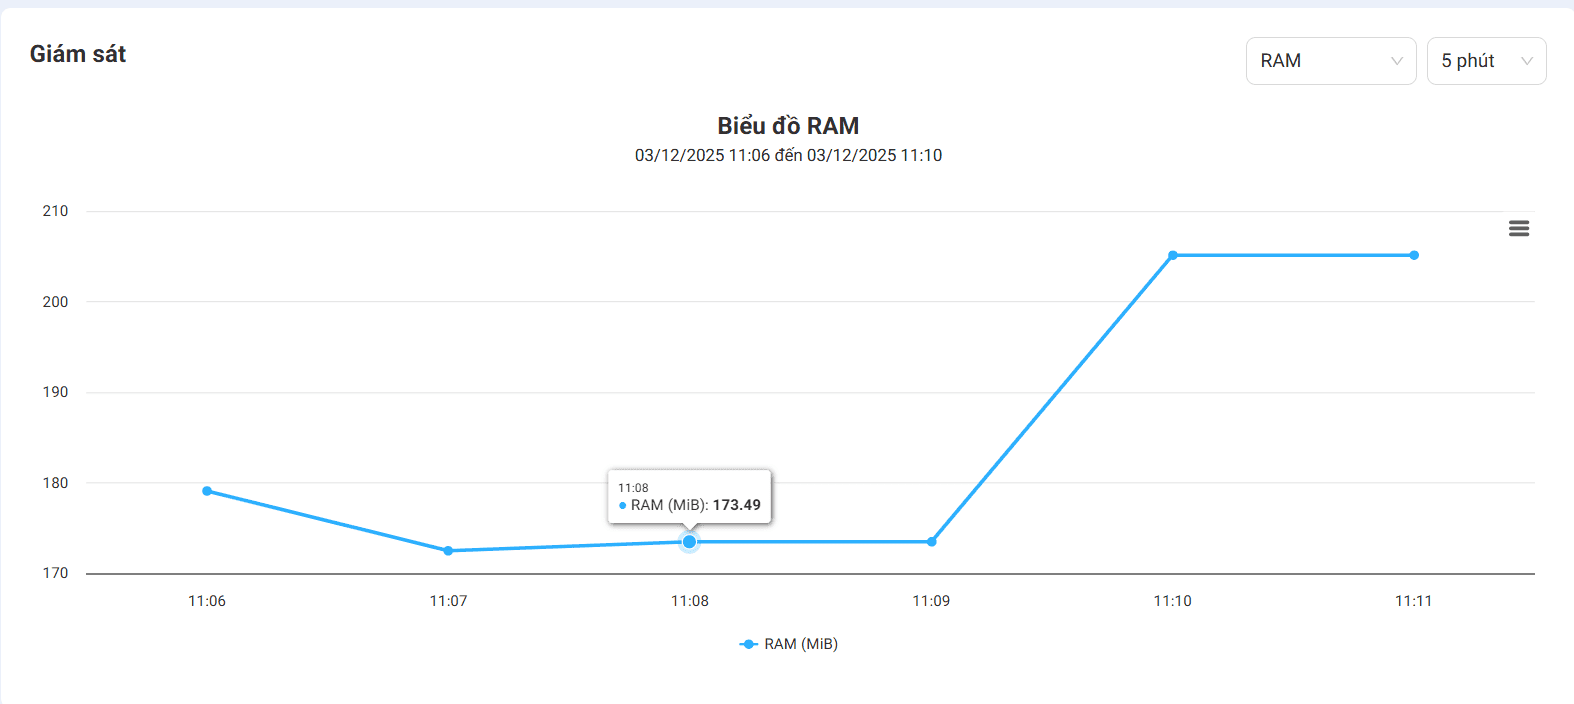Open the chart hamburger menu icon

(x=1518, y=229)
